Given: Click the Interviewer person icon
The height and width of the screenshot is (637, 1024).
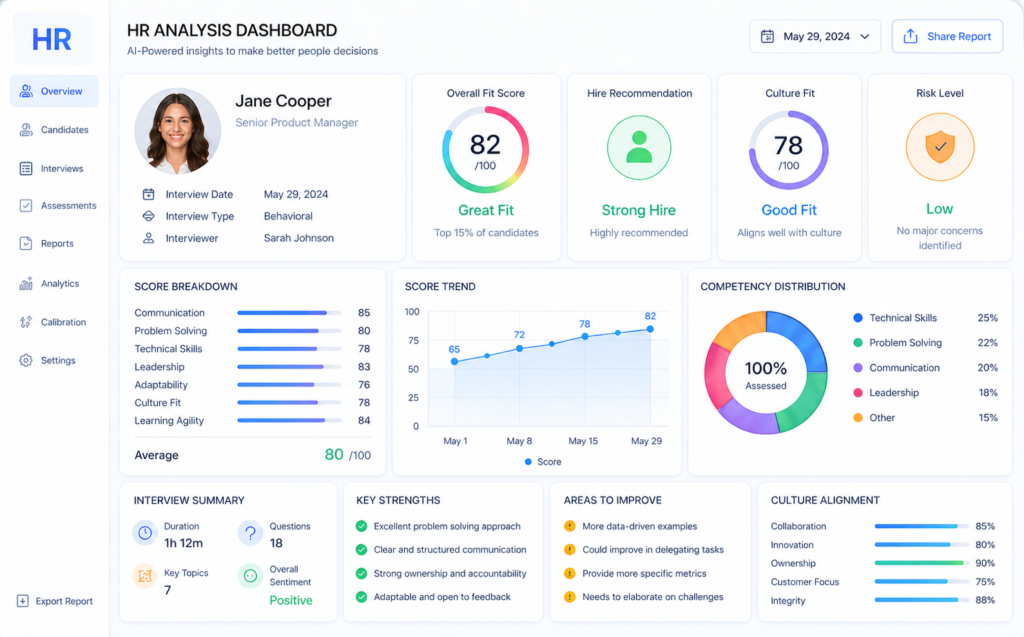Looking at the screenshot, I should pyautogui.click(x=148, y=238).
